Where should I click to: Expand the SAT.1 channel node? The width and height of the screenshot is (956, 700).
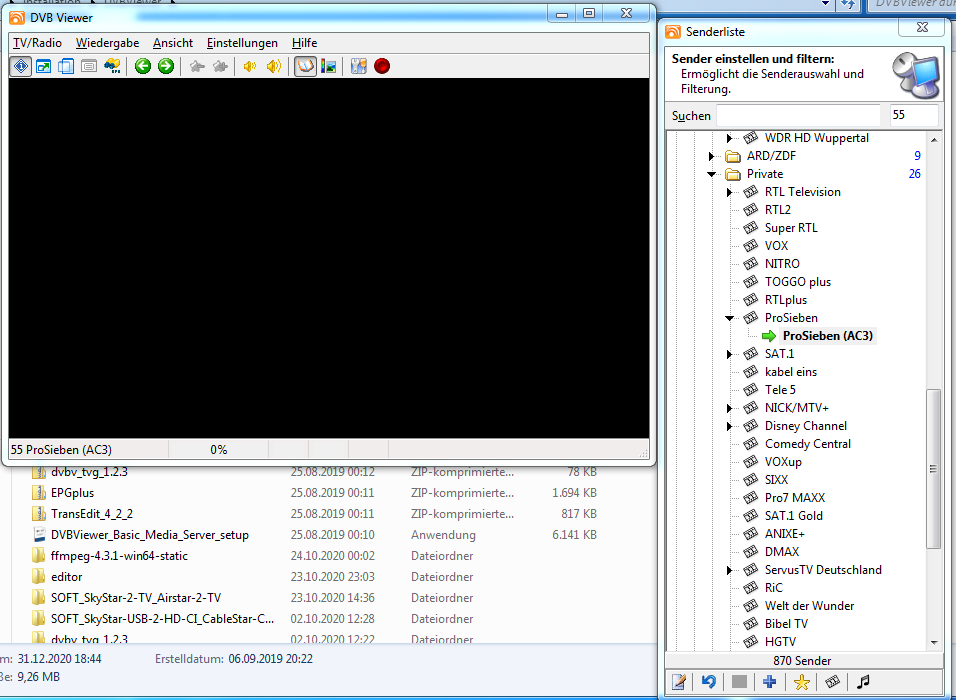pos(730,354)
